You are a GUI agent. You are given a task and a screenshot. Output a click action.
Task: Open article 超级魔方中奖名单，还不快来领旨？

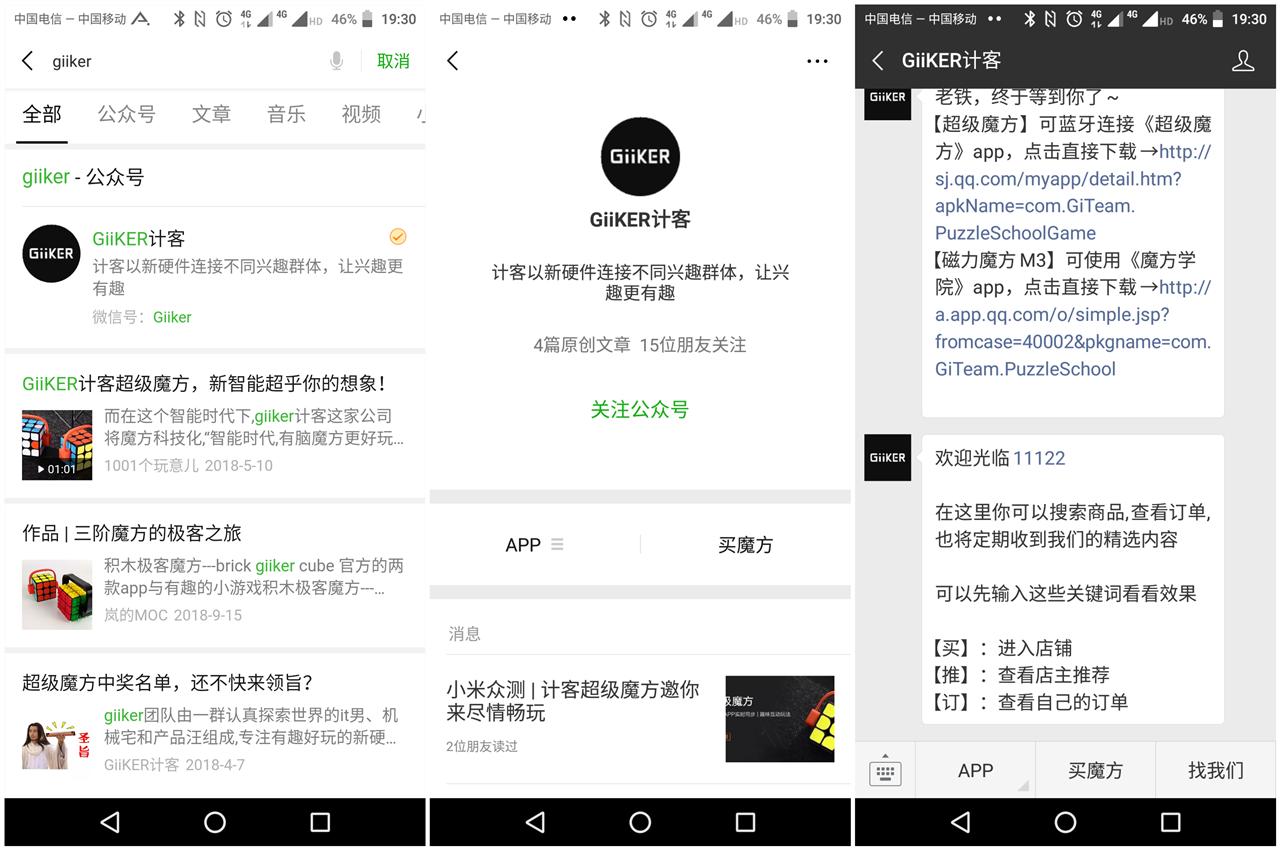pyautogui.click(x=168, y=683)
